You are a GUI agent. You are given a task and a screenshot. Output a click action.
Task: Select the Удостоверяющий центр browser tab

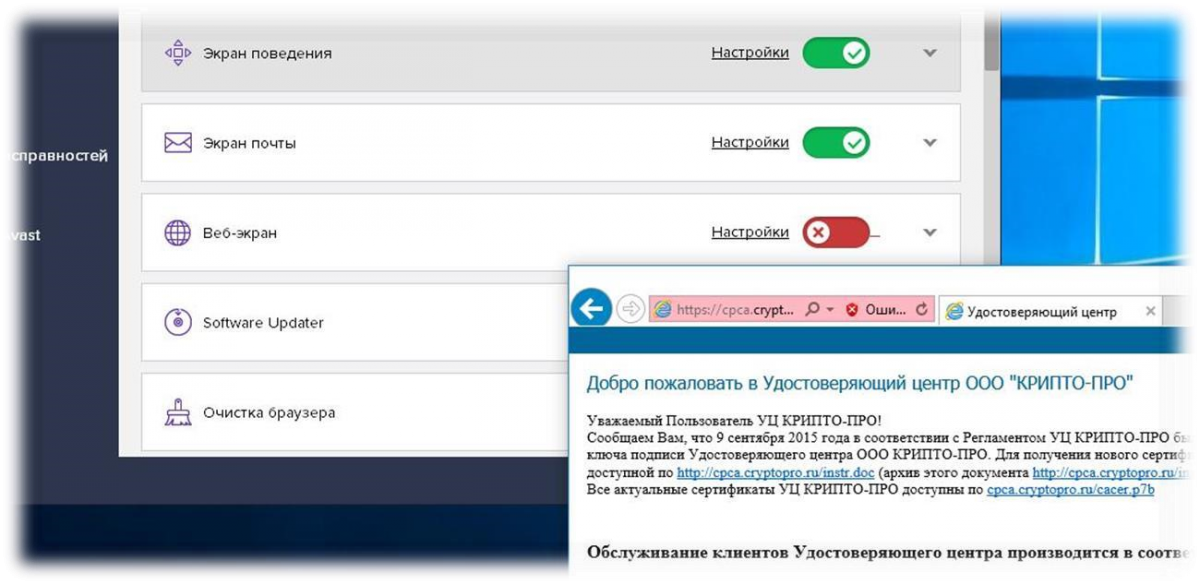coord(1050,311)
